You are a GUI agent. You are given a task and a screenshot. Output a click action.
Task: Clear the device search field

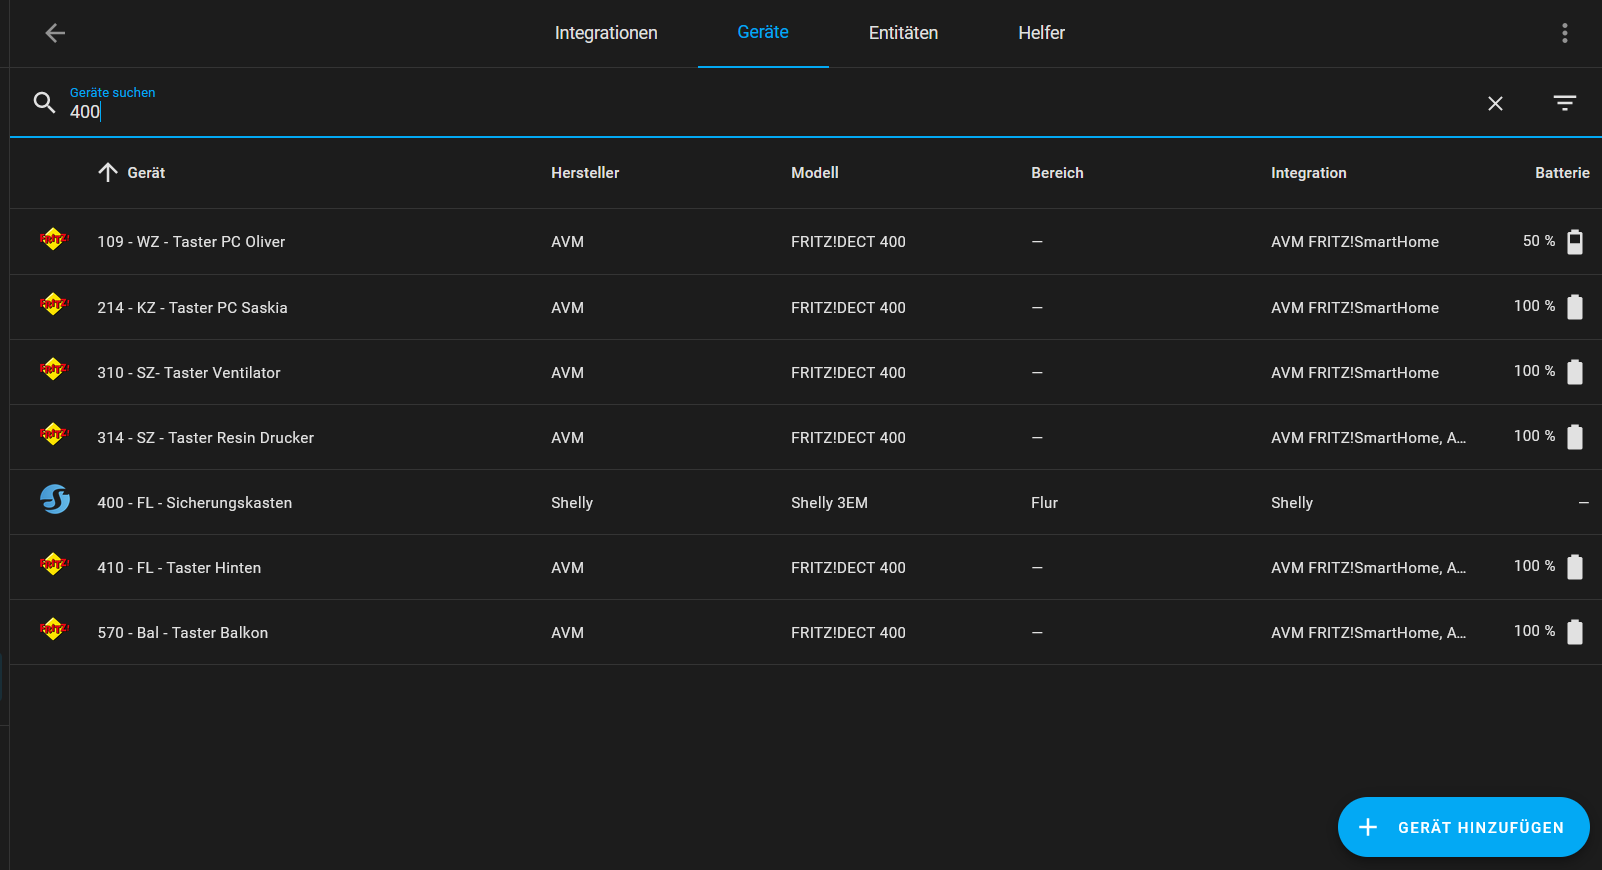pos(1495,103)
